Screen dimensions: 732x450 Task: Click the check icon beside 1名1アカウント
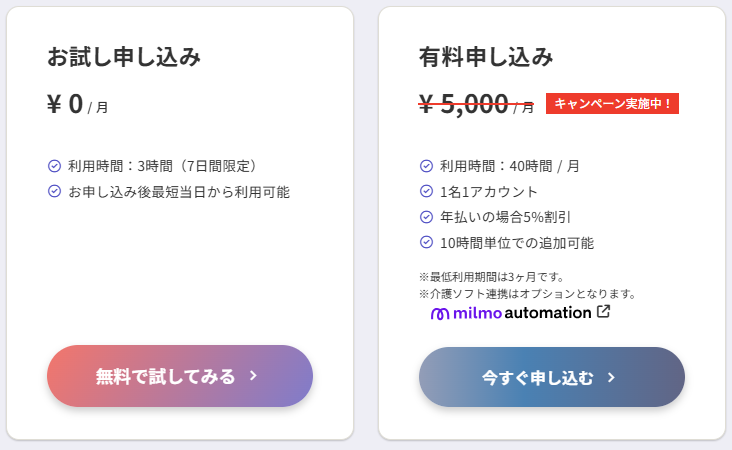426,191
